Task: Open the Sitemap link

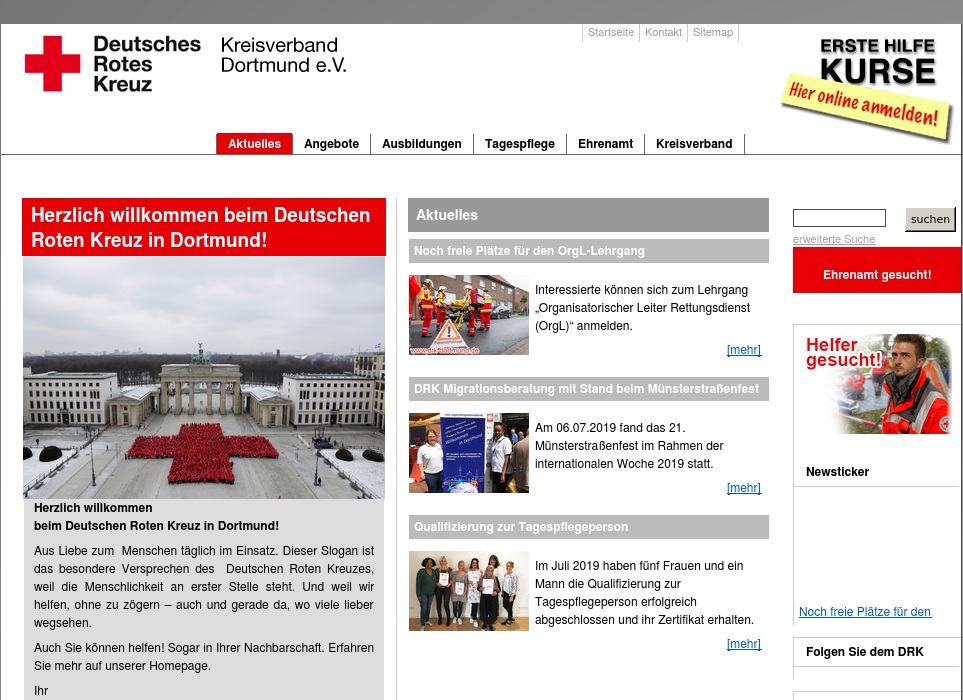Action: click(712, 32)
